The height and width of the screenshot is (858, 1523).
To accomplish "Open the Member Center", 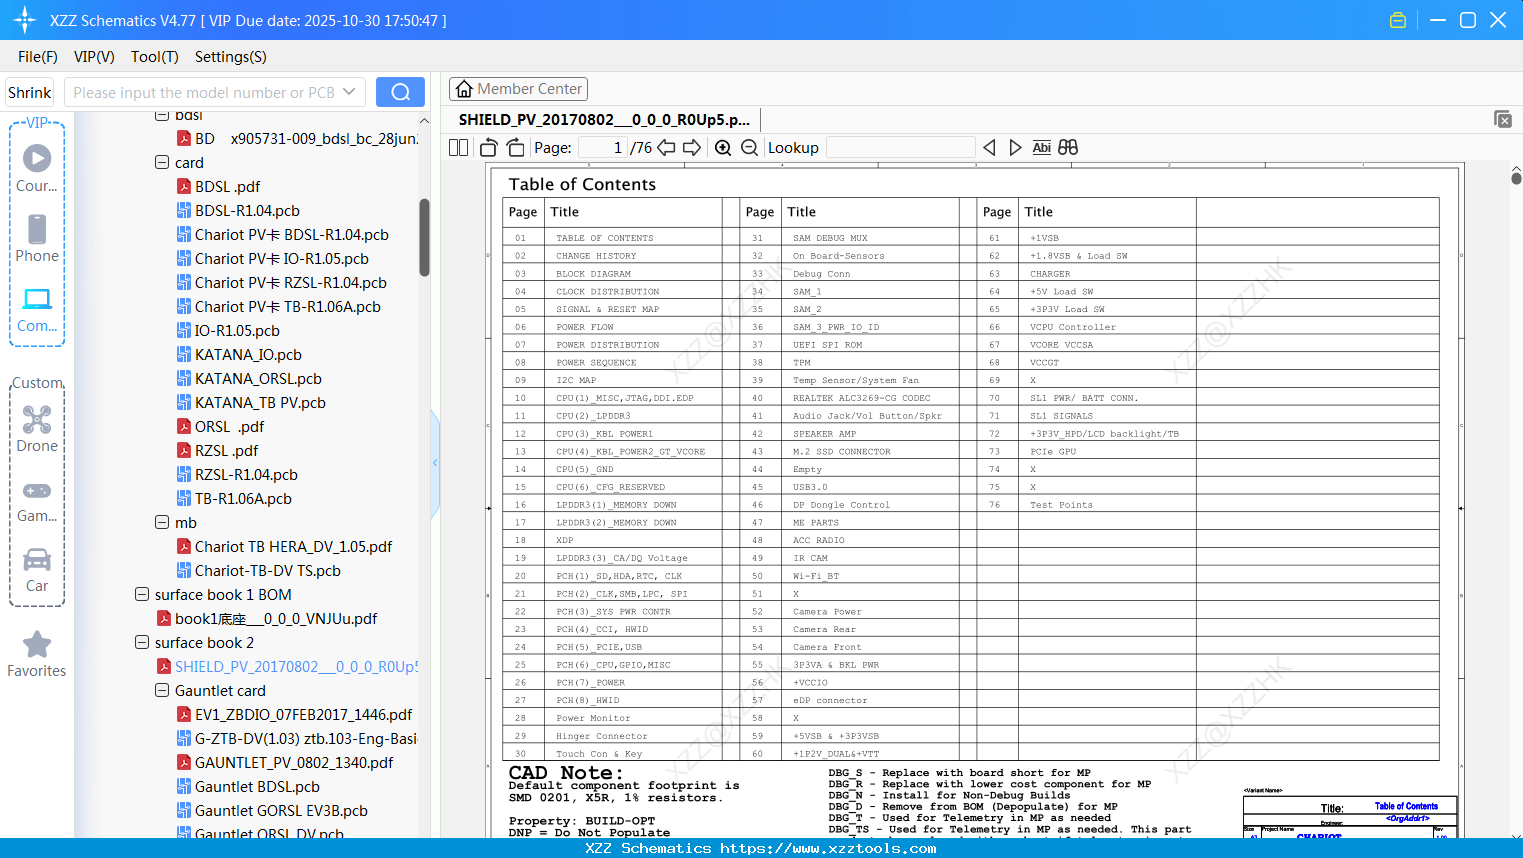I will (518, 89).
